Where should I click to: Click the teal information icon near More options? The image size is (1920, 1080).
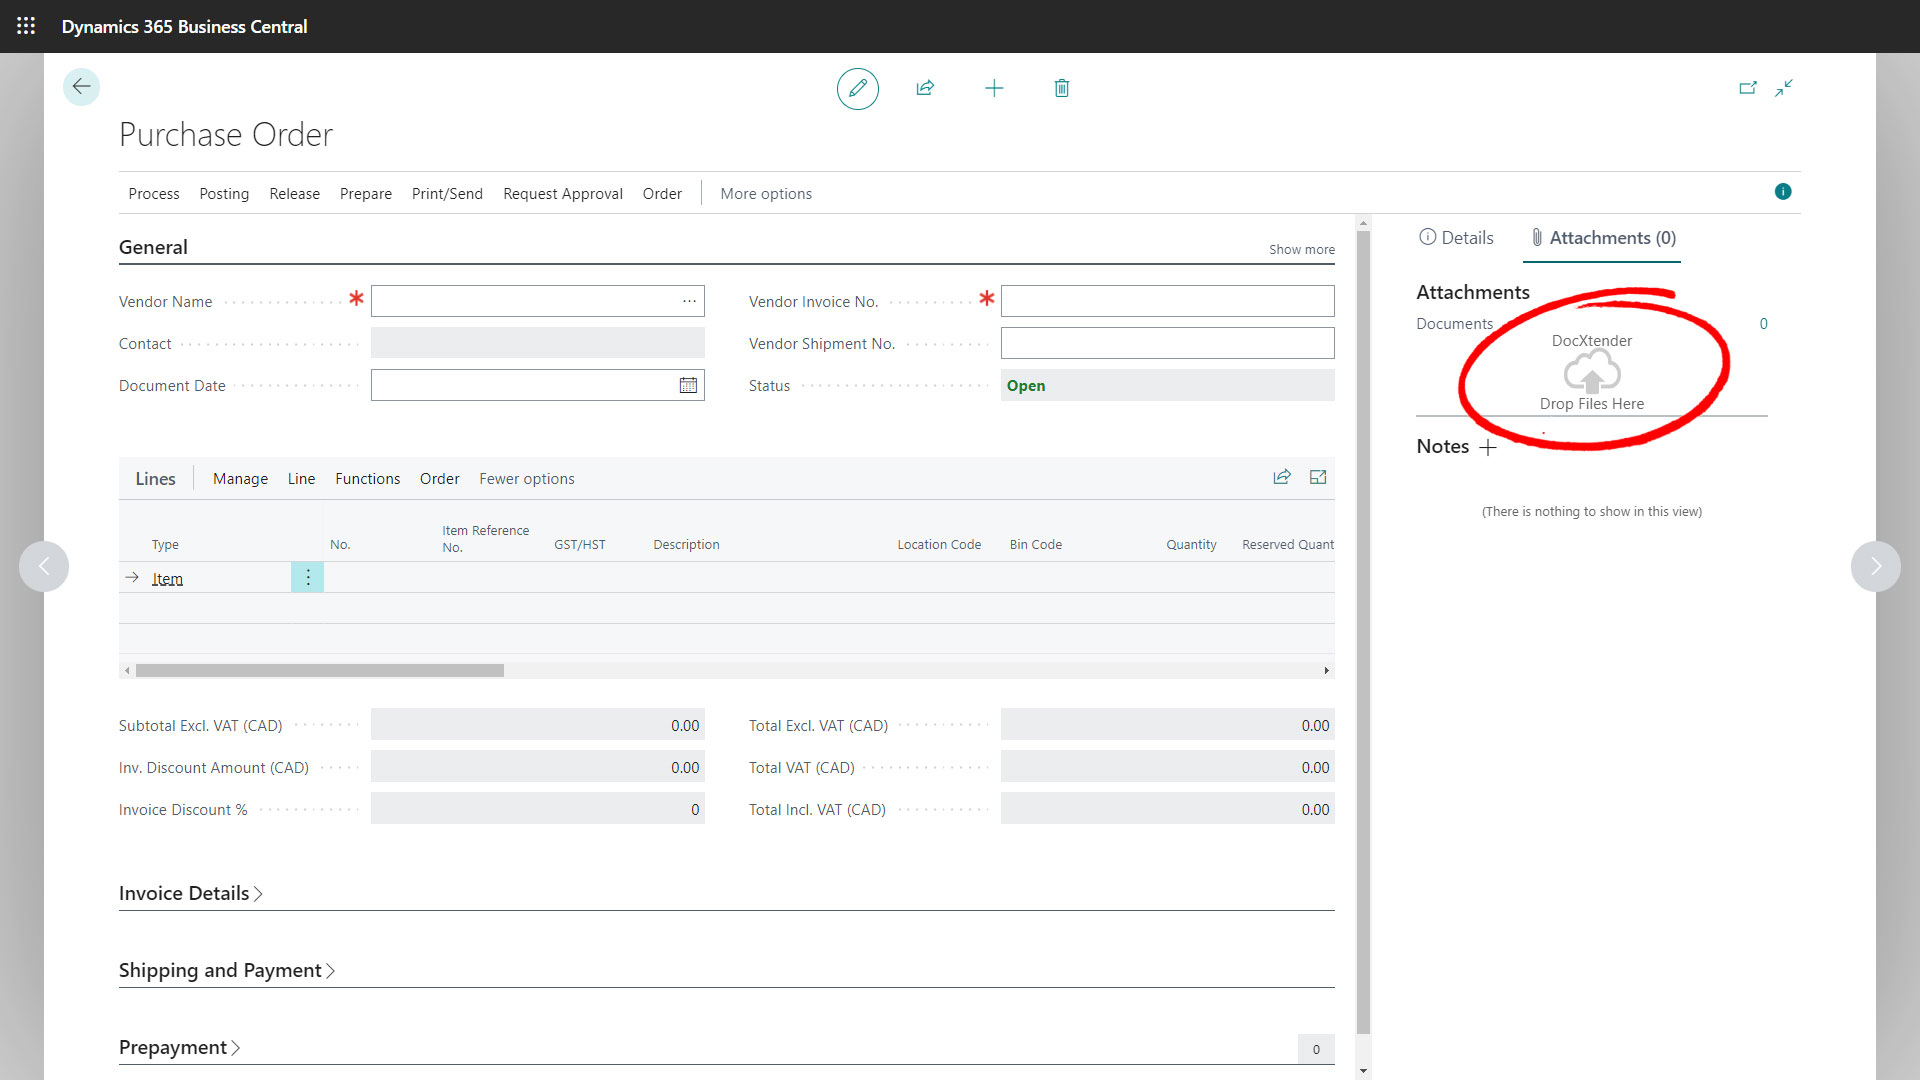point(1783,191)
